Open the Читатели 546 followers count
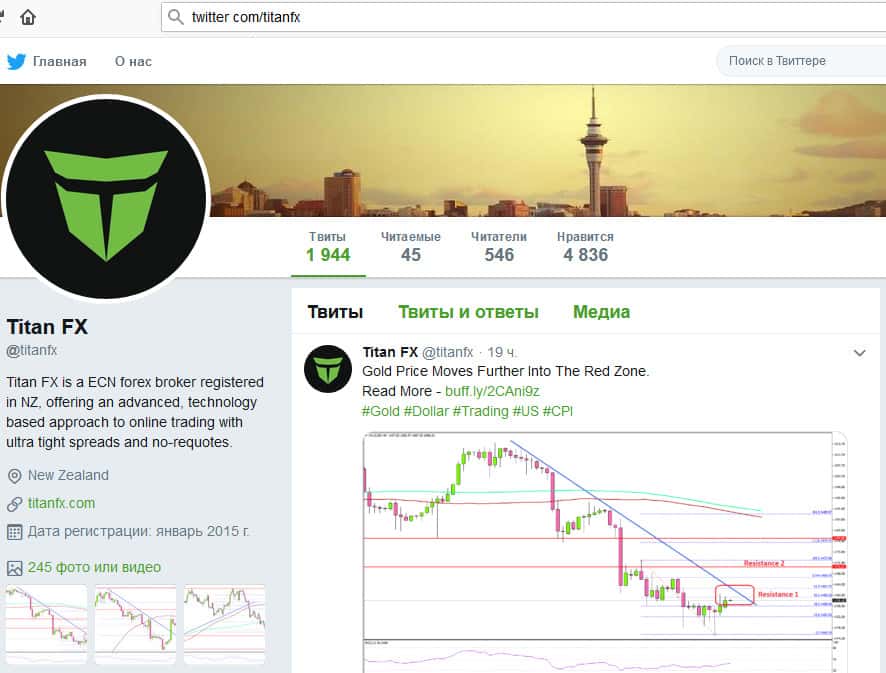This screenshot has height=673, width=886. coord(499,247)
